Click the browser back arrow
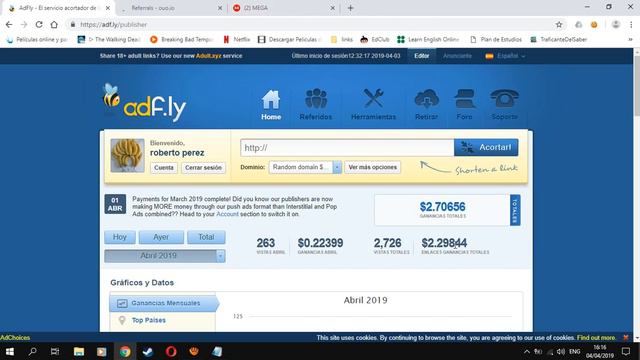Image resolution: width=640 pixels, height=360 pixels. 9,24
